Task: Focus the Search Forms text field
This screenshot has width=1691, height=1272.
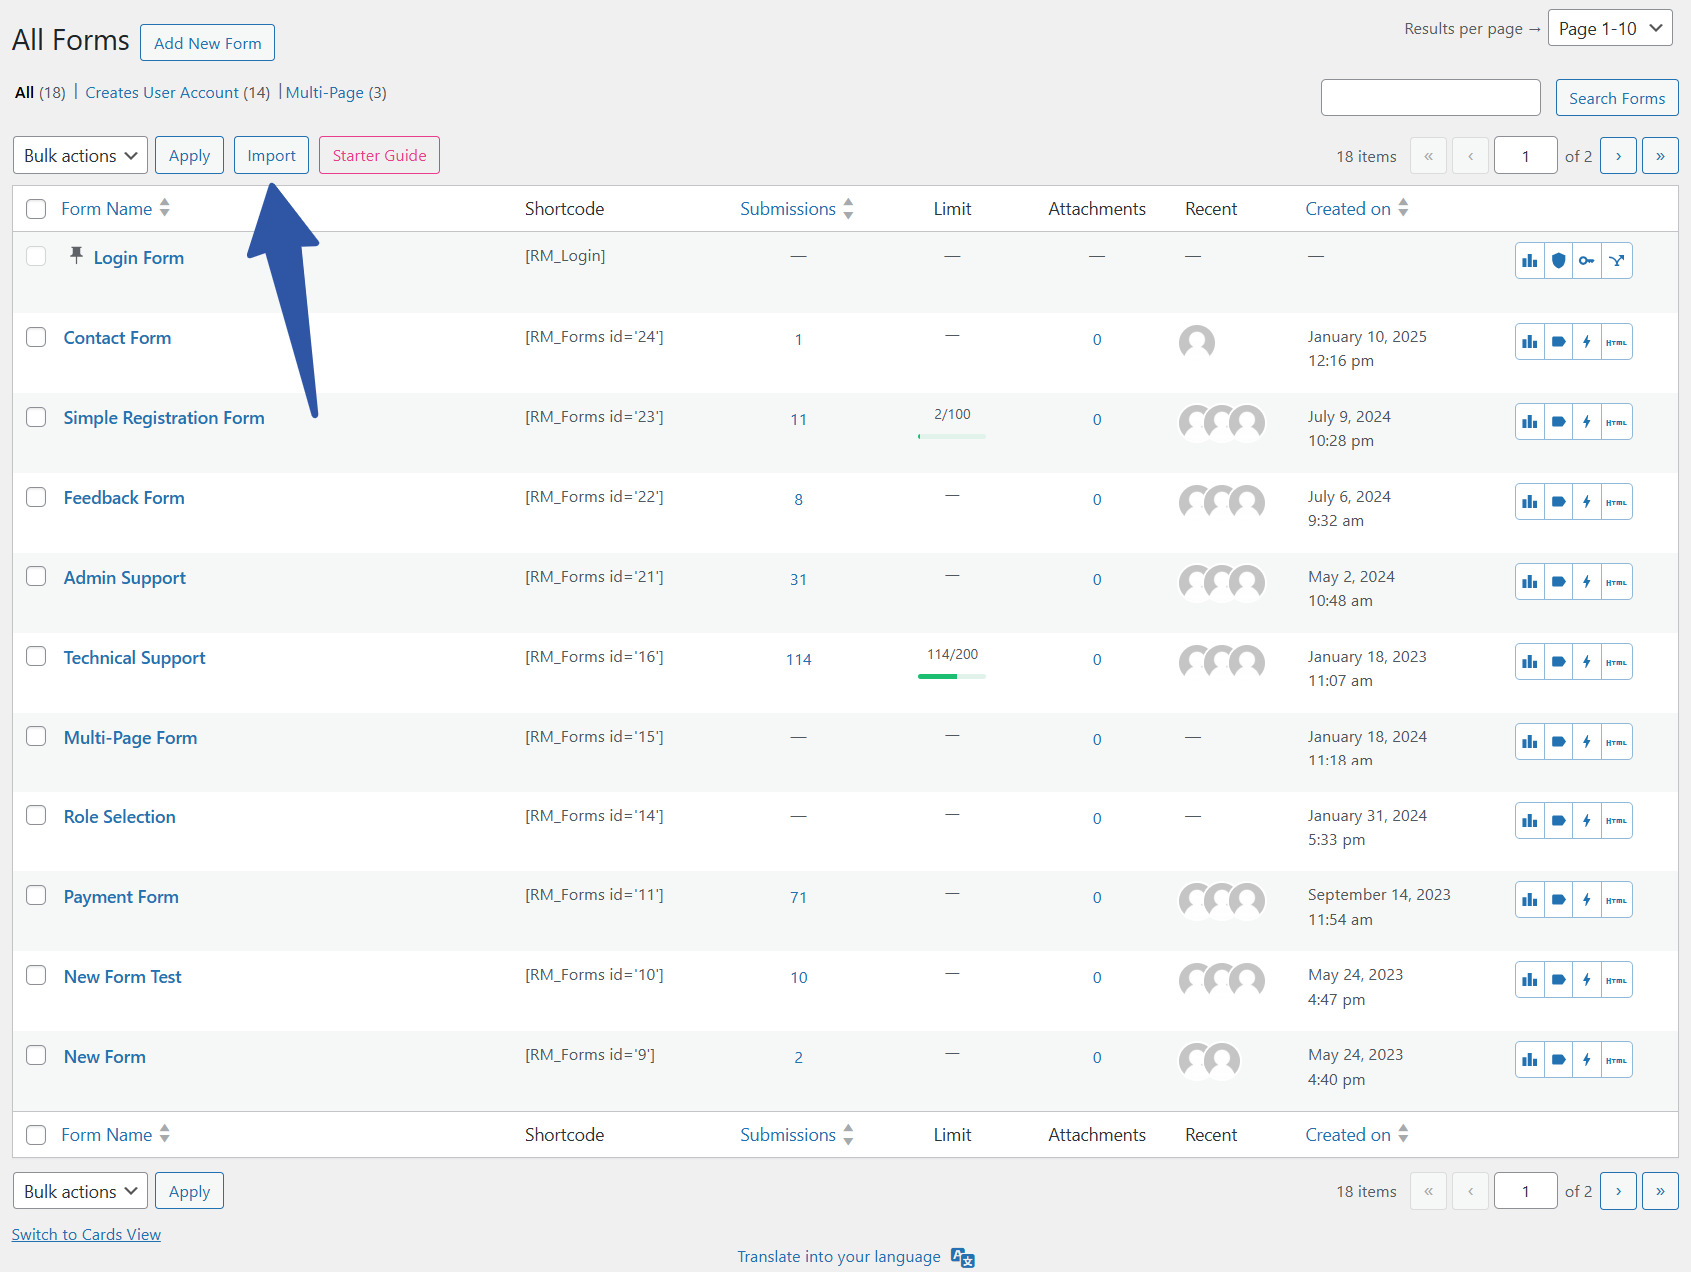Action: (1430, 98)
